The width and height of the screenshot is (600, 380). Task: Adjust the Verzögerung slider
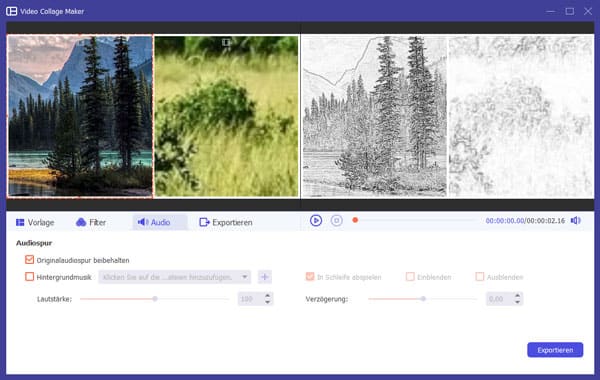point(423,299)
